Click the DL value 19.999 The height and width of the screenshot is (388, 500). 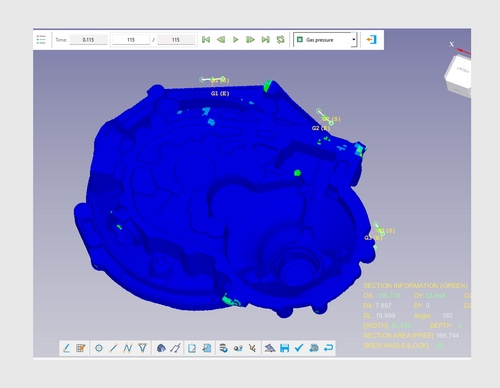click(x=385, y=315)
